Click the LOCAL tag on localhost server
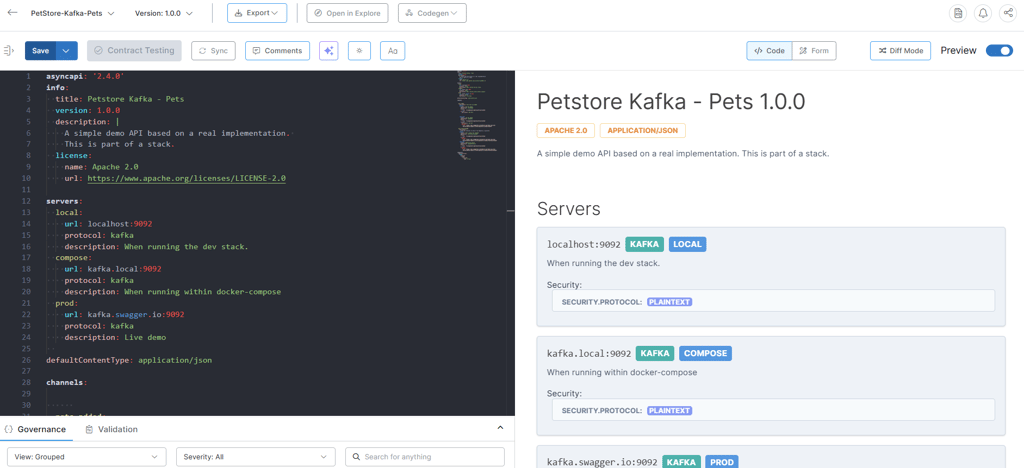This screenshot has width=1024, height=468. click(687, 245)
